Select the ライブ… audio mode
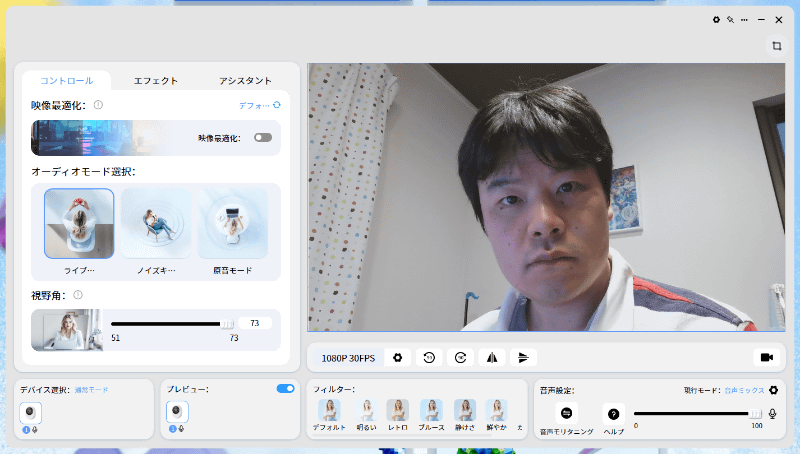Screen dimensions: 800x454 coord(79,223)
